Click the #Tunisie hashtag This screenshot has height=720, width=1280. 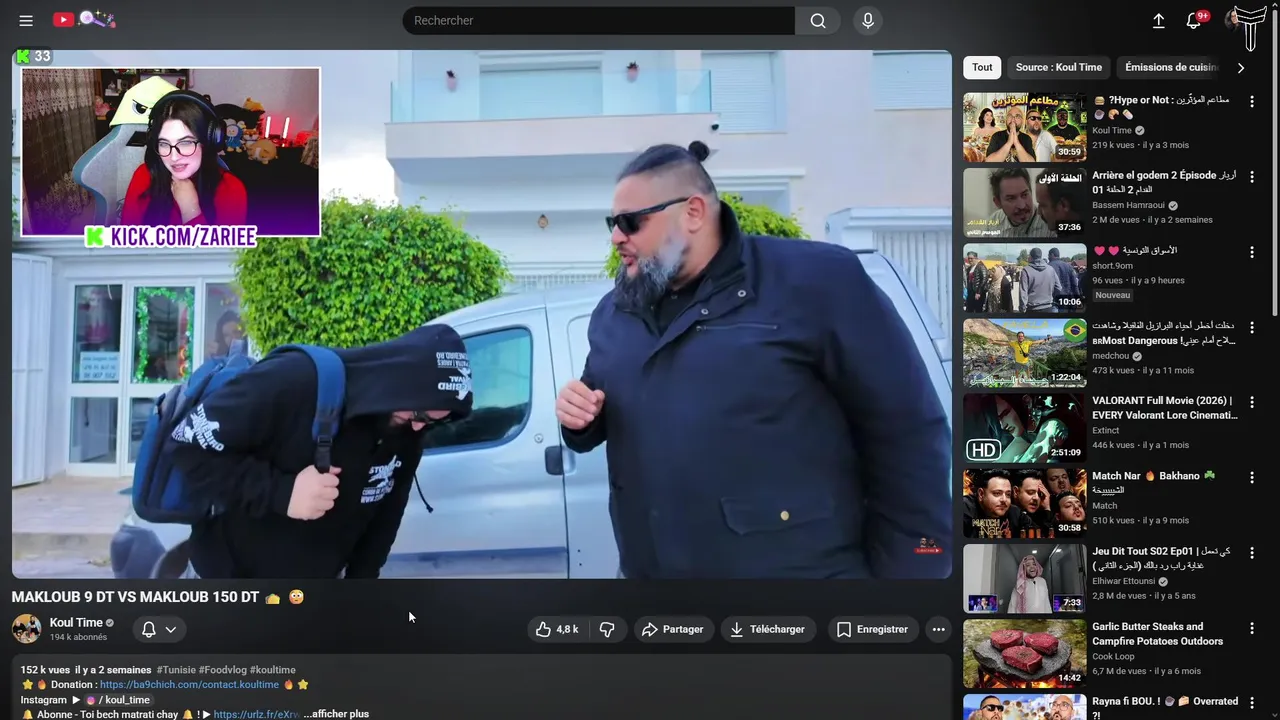pyautogui.click(x=176, y=670)
